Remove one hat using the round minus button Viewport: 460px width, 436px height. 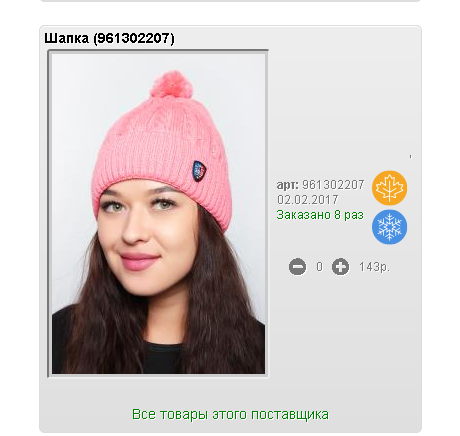(297, 267)
